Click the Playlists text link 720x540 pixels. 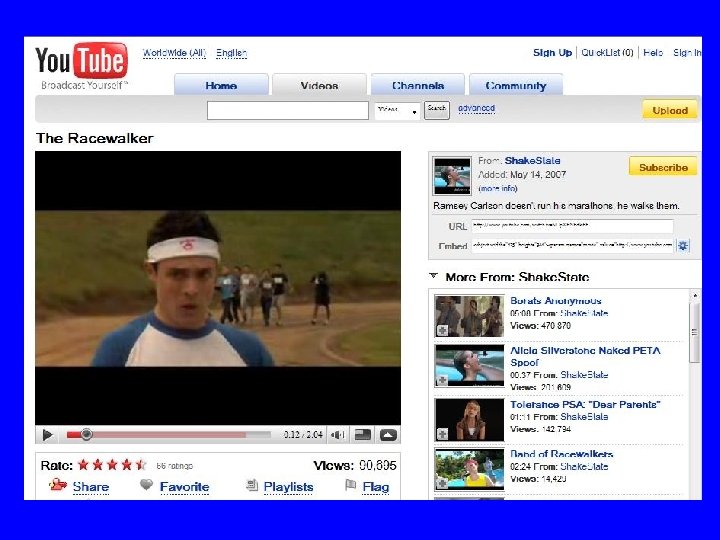tap(288, 487)
